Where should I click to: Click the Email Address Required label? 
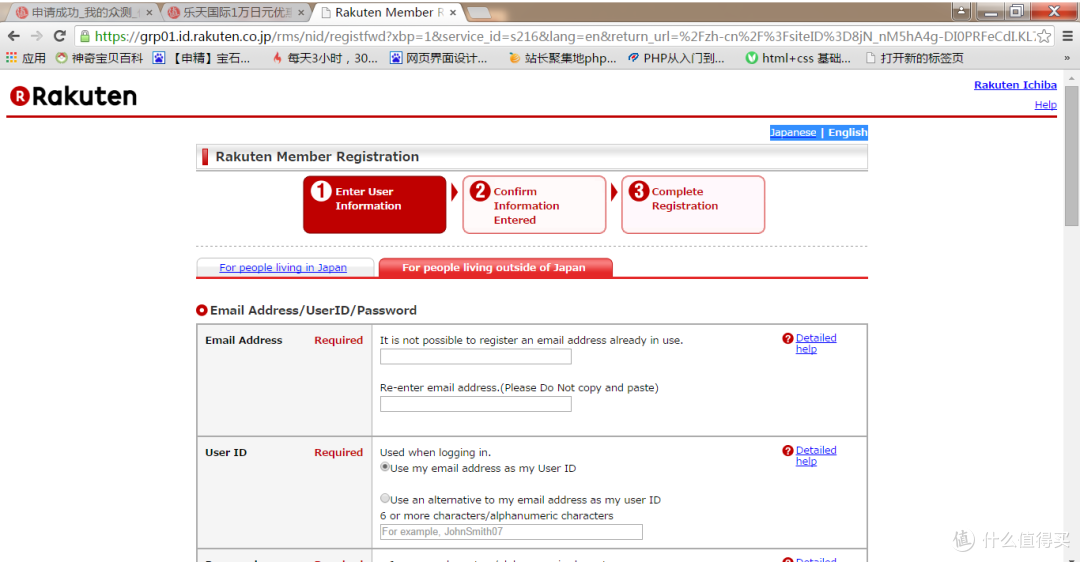[x=338, y=340]
